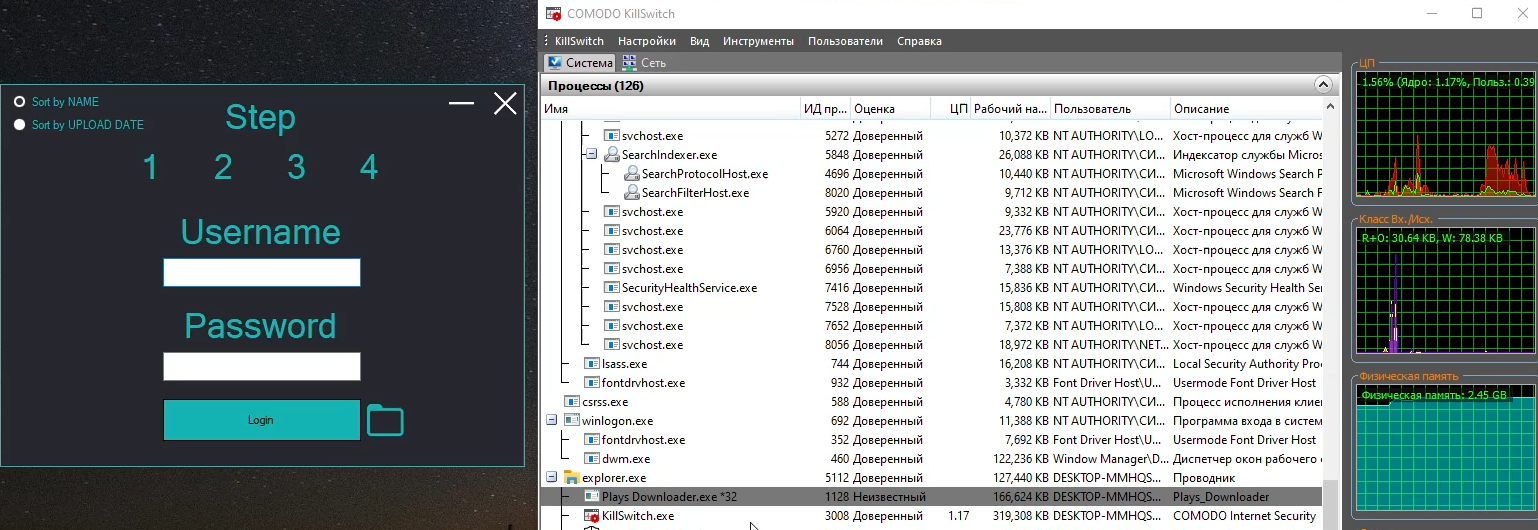Screen dimensions: 1538x530
Task: Sort by the Описание column header
Action: pos(1246,109)
